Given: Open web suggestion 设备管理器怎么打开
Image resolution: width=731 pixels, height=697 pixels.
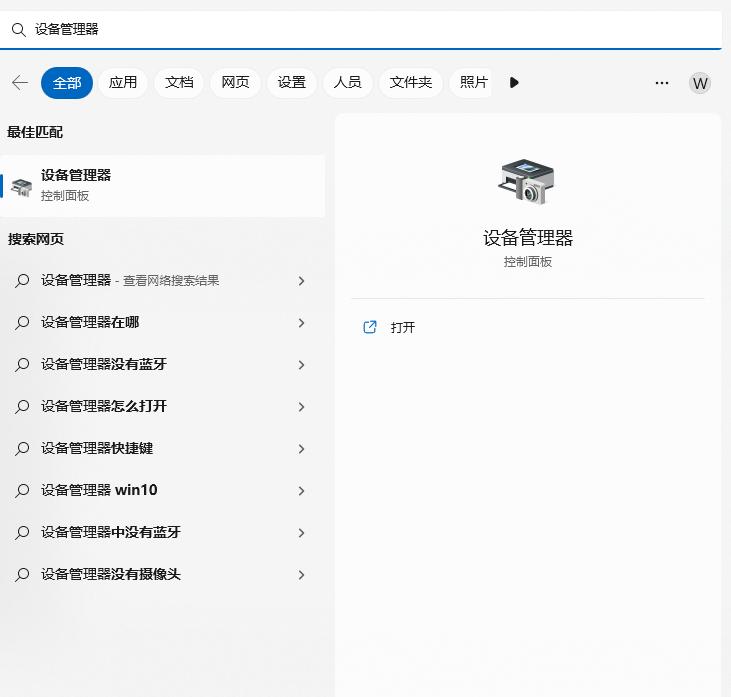Looking at the screenshot, I should 162,407.
